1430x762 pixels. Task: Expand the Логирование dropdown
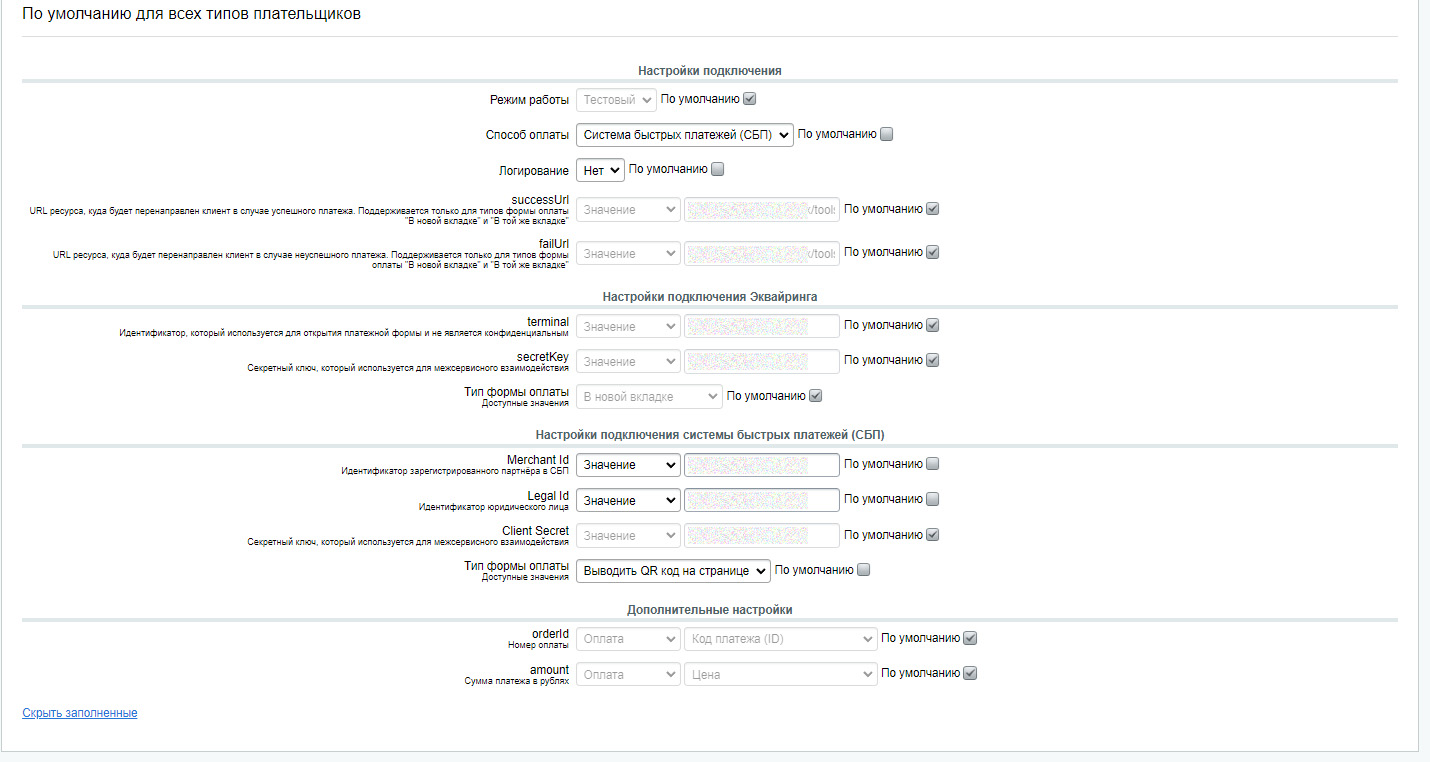click(x=600, y=170)
